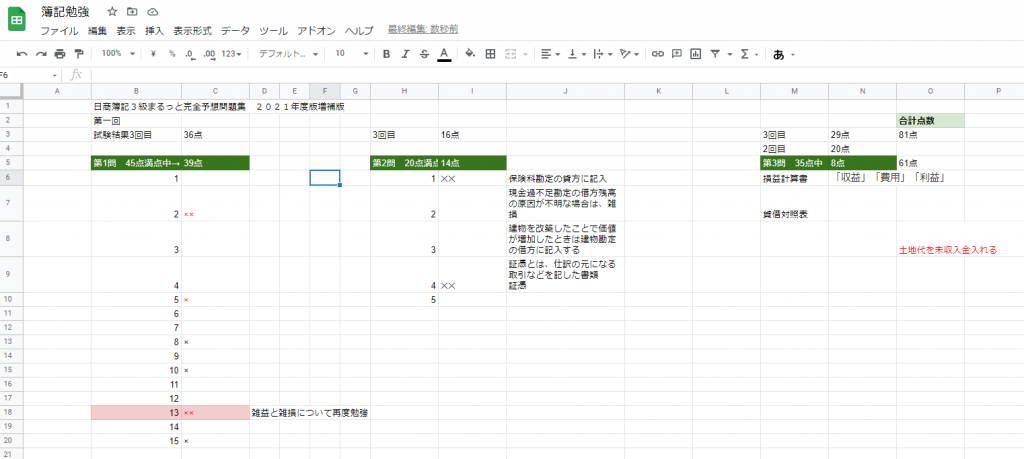
Task: Insert a comment
Action: (x=677, y=54)
